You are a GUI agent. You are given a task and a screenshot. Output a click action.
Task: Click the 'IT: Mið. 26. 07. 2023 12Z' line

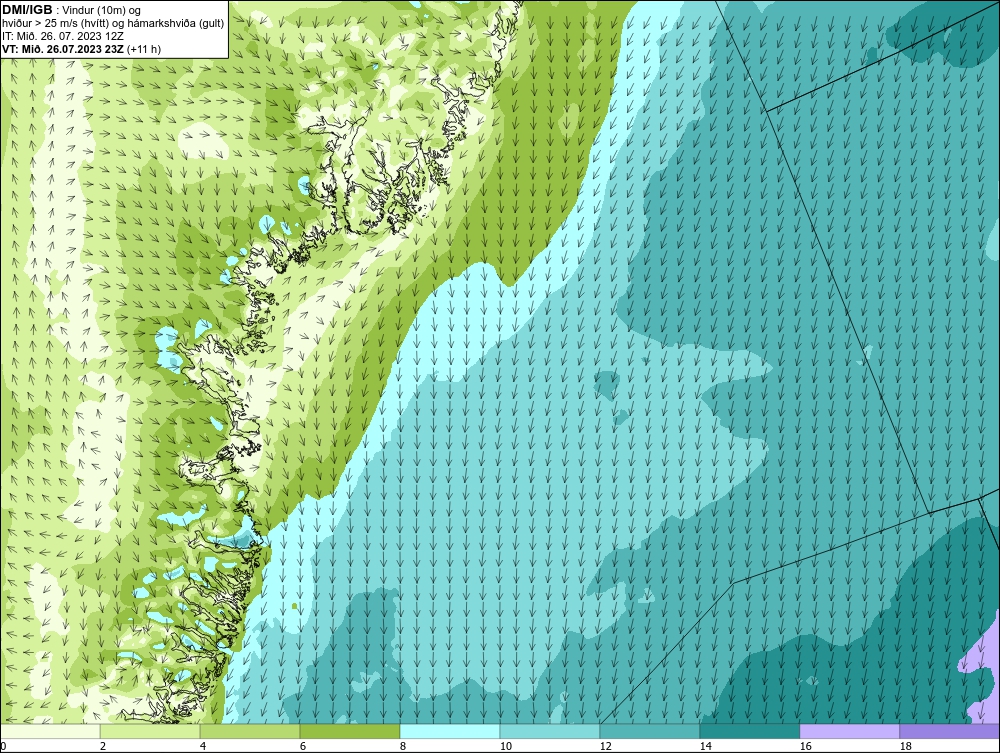(62, 36)
